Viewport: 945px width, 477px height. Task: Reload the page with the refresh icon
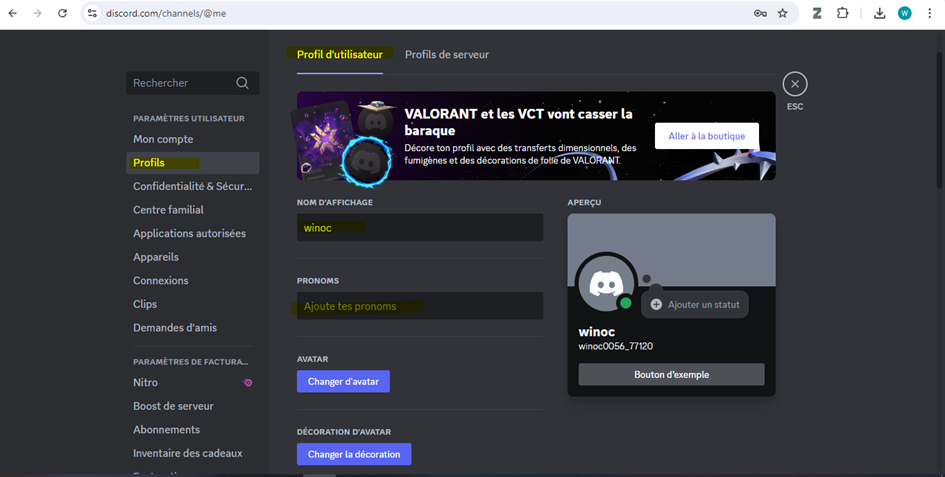62,13
